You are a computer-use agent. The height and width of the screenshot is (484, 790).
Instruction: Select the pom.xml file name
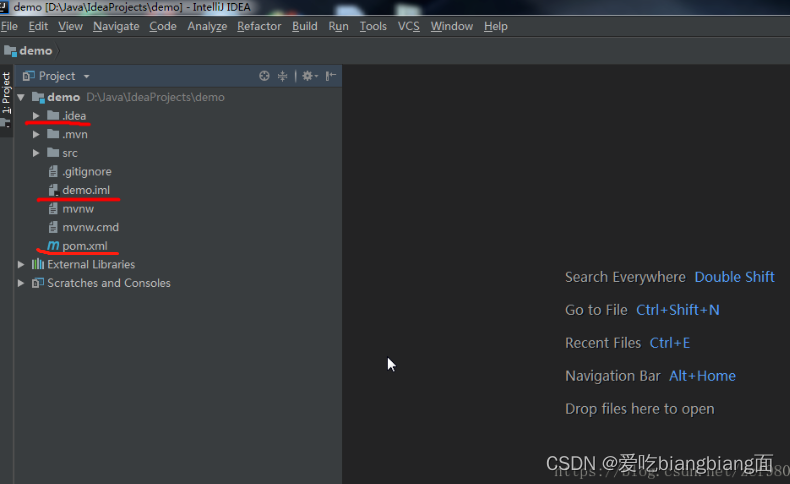coord(85,246)
